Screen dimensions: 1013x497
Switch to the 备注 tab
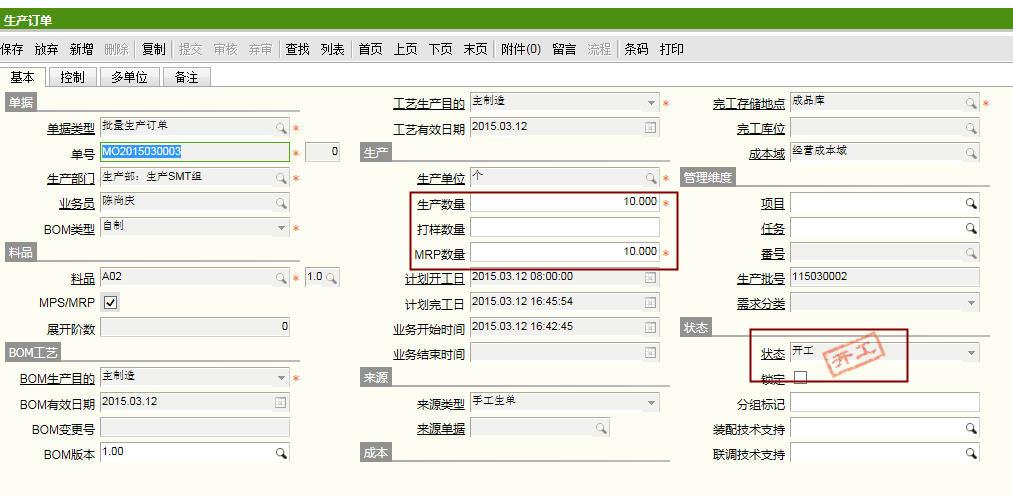(186, 77)
